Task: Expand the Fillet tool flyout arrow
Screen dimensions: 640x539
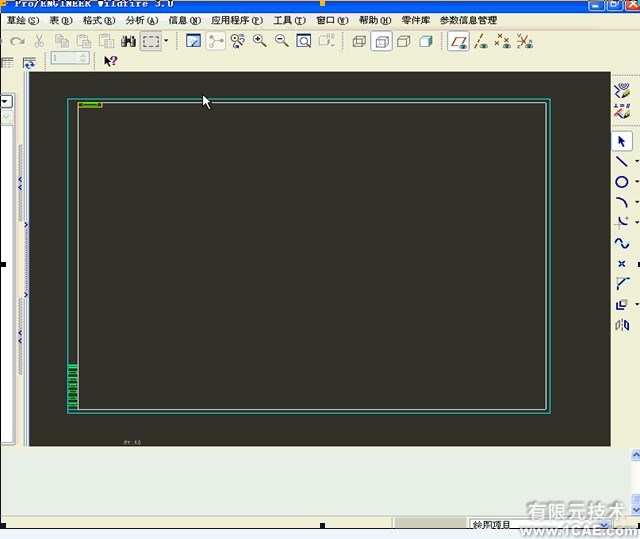Action: click(636, 223)
